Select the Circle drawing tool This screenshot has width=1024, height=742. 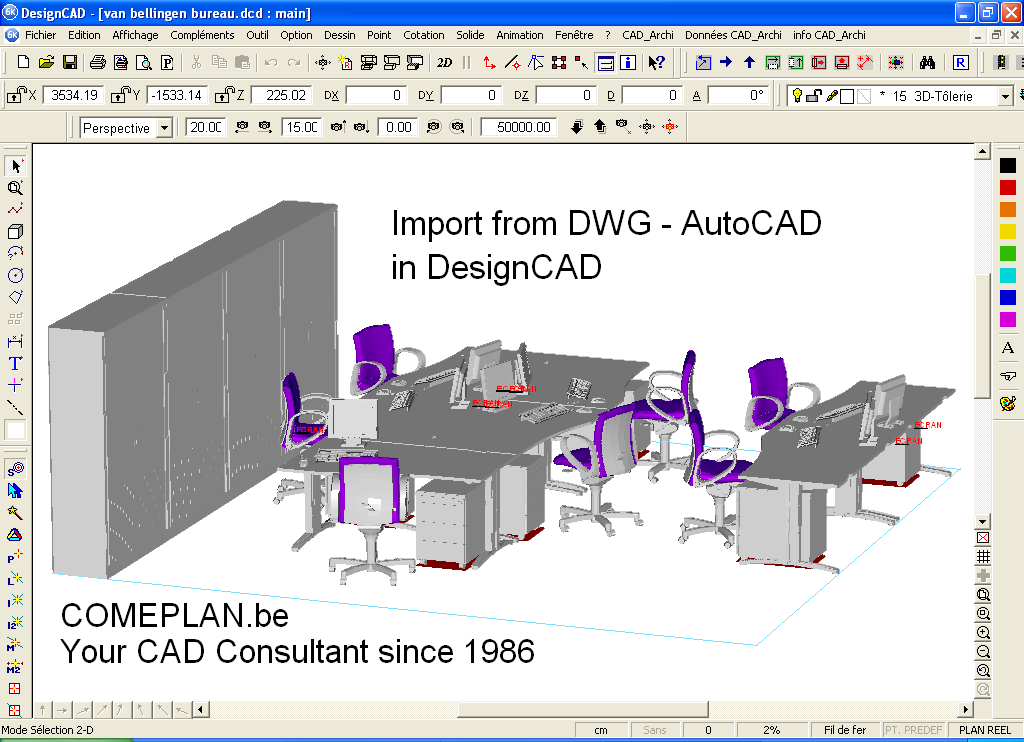click(15, 275)
